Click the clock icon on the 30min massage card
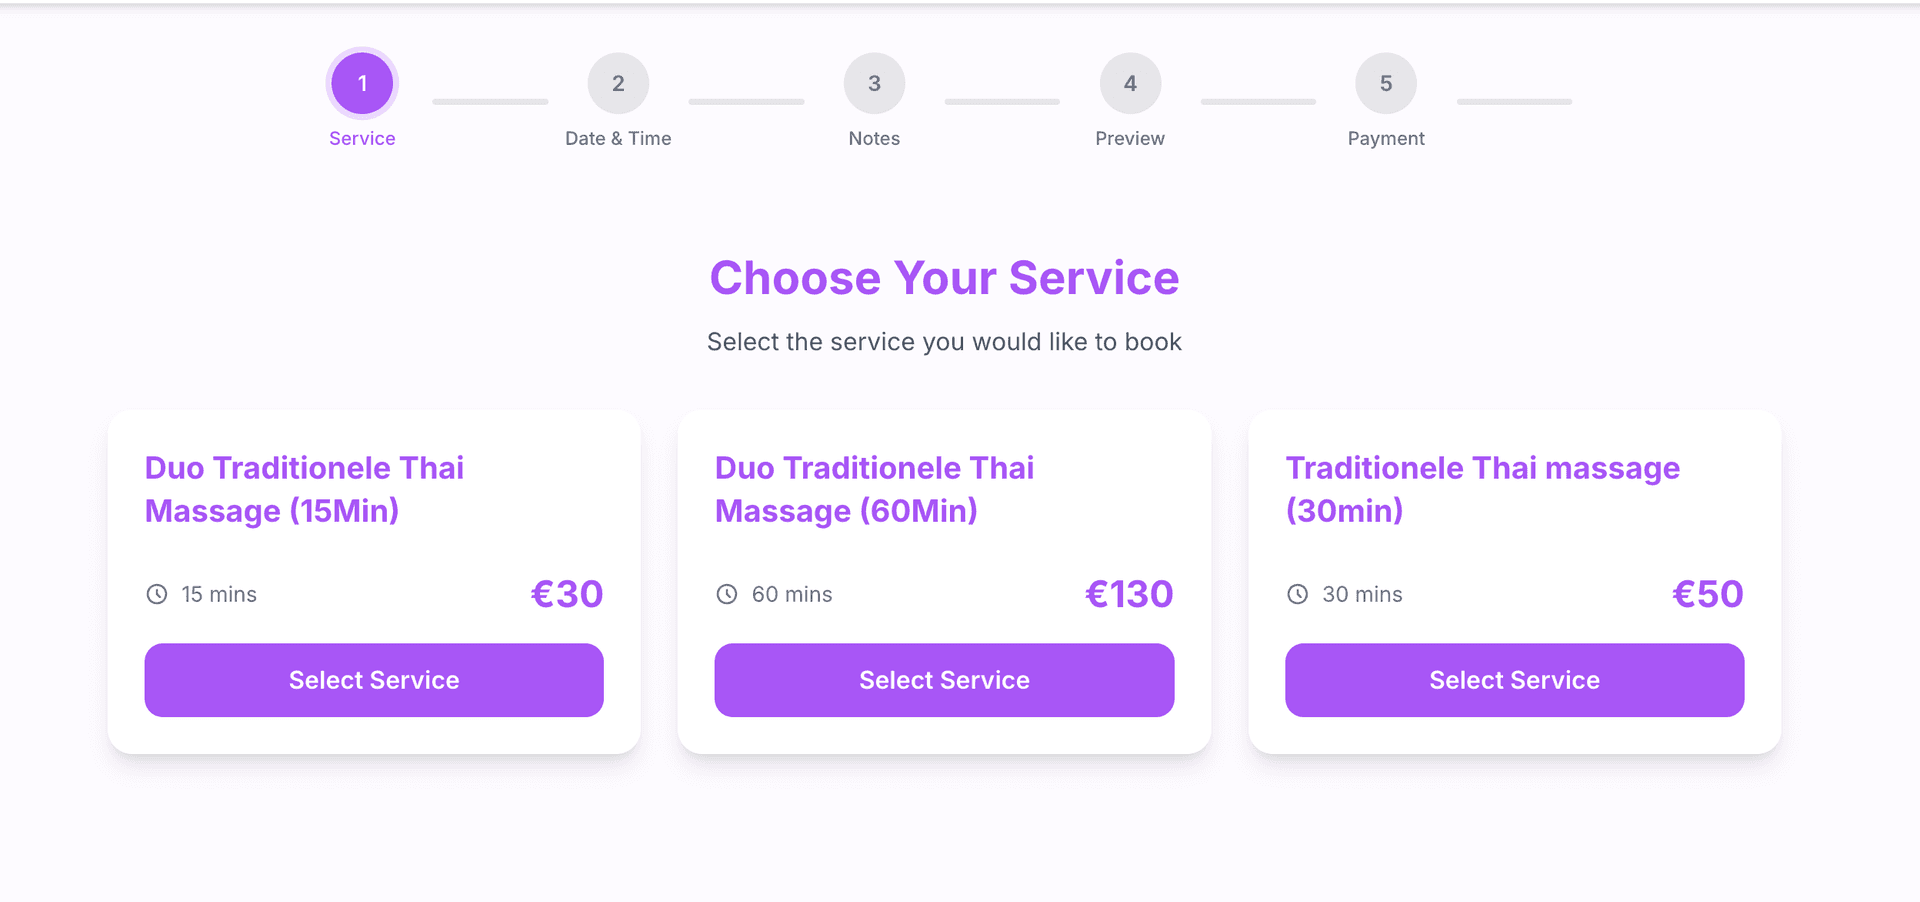Image resolution: width=1920 pixels, height=902 pixels. point(1297,594)
